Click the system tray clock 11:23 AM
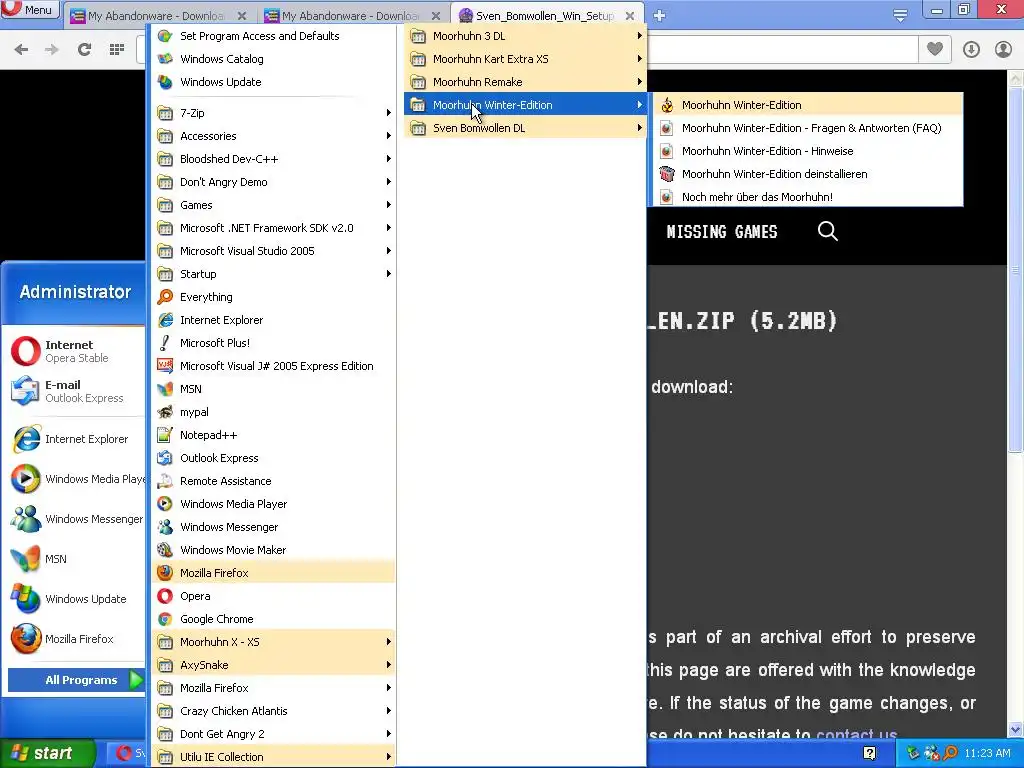 click(987, 753)
